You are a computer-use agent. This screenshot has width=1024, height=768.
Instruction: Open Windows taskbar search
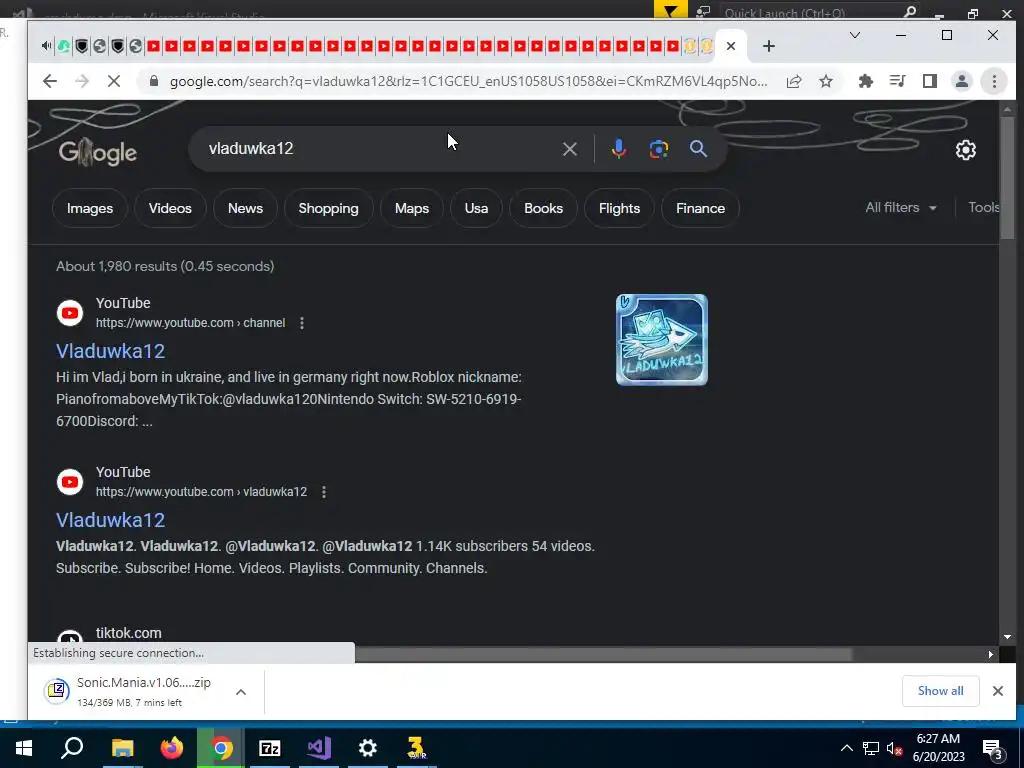pos(72,748)
